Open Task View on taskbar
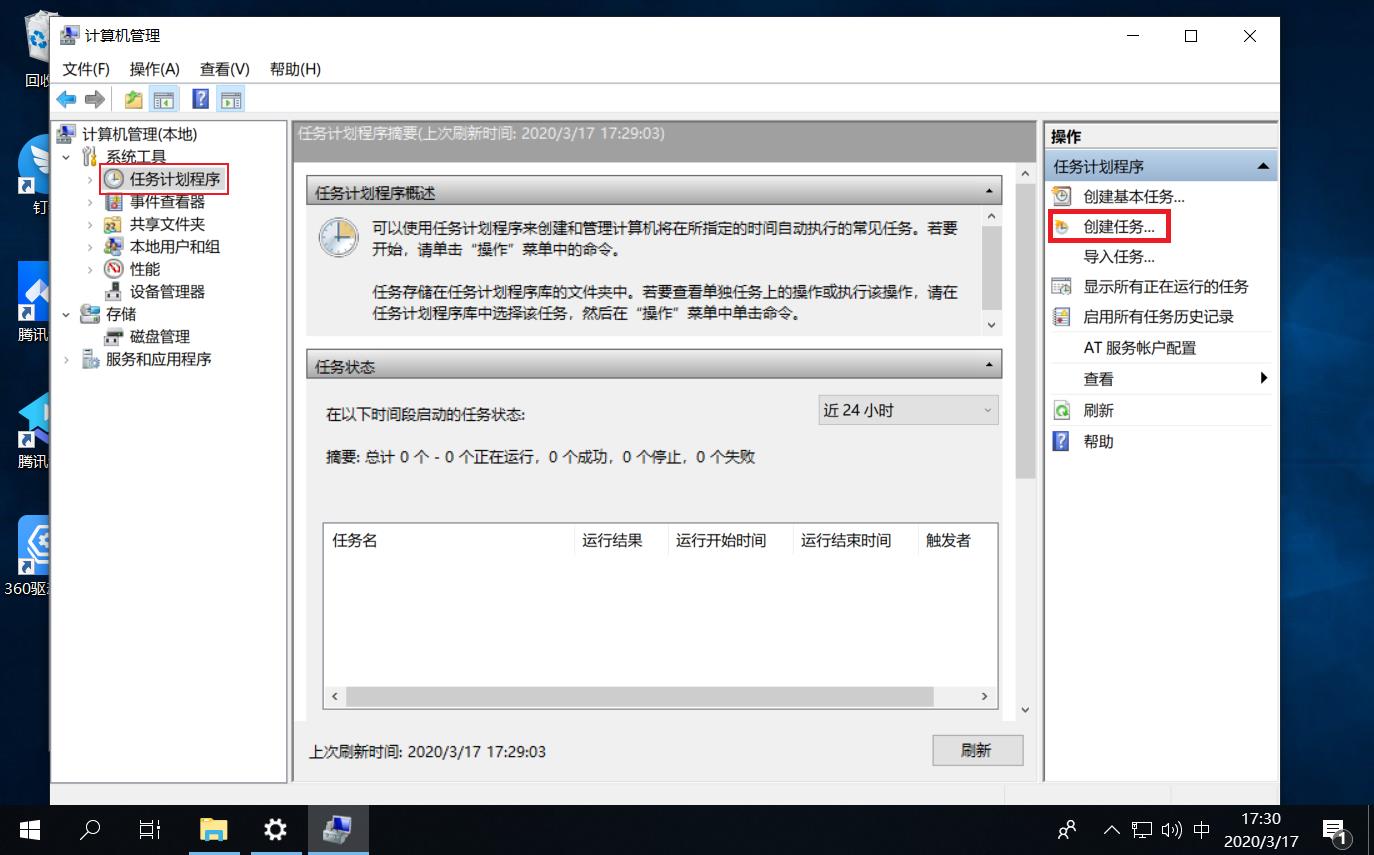1374x855 pixels. point(150,829)
